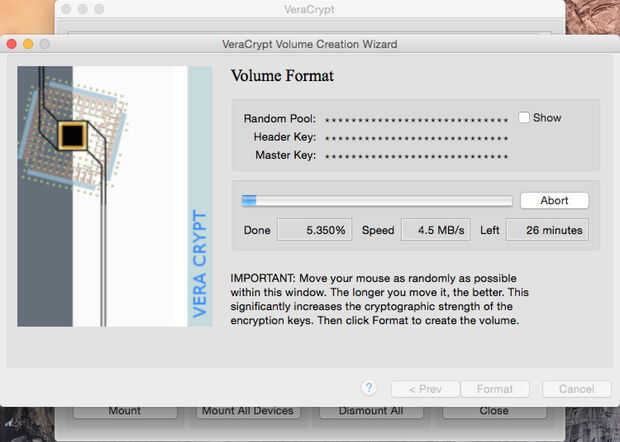Viewport: 620px width, 442px height.
Task: Abort the volume formatting
Action: [x=554, y=200]
